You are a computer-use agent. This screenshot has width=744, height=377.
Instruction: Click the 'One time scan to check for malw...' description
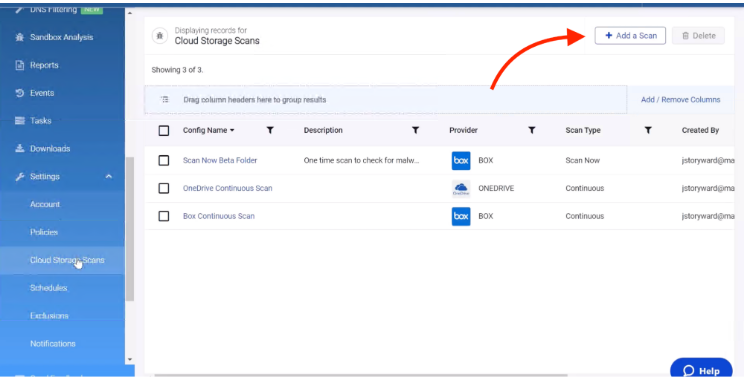362,160
